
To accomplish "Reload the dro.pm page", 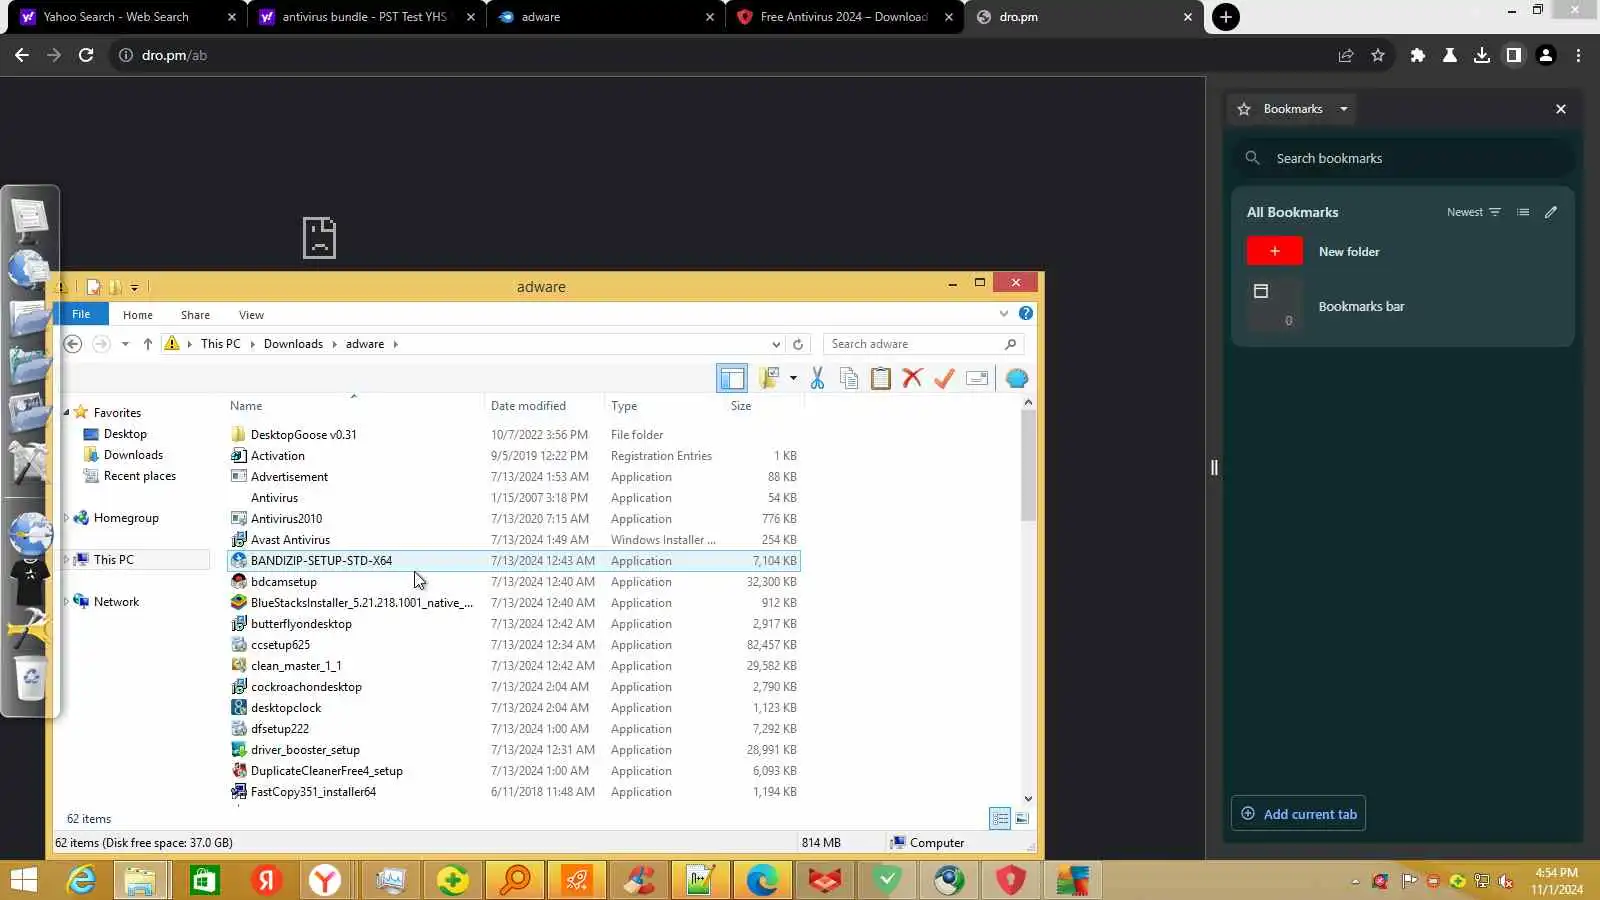I will pyautogui.click(x=86, y=55).
